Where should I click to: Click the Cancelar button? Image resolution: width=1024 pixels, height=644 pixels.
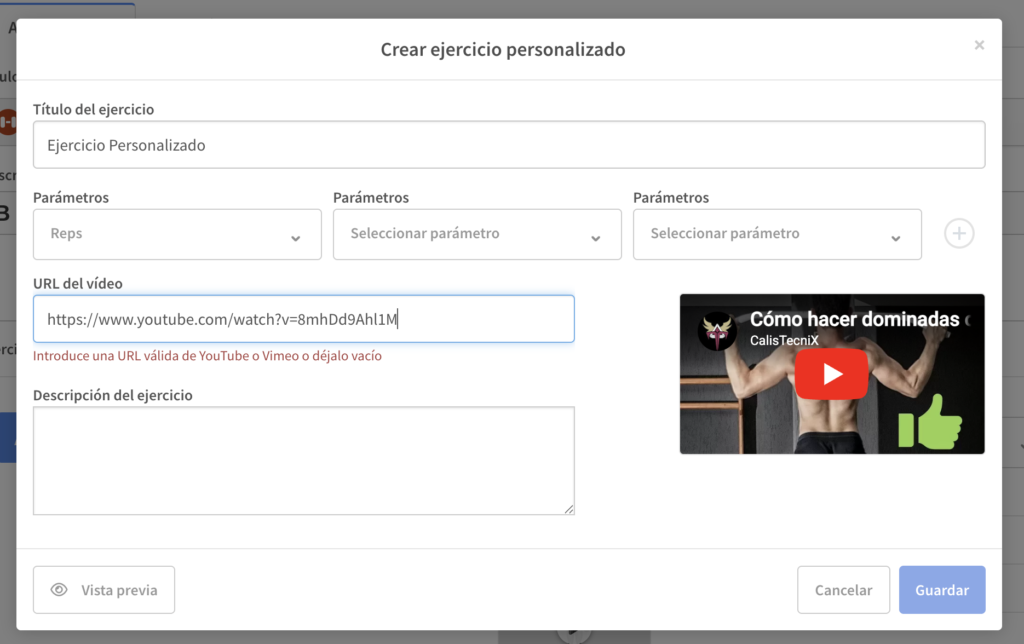coord(843,590)
